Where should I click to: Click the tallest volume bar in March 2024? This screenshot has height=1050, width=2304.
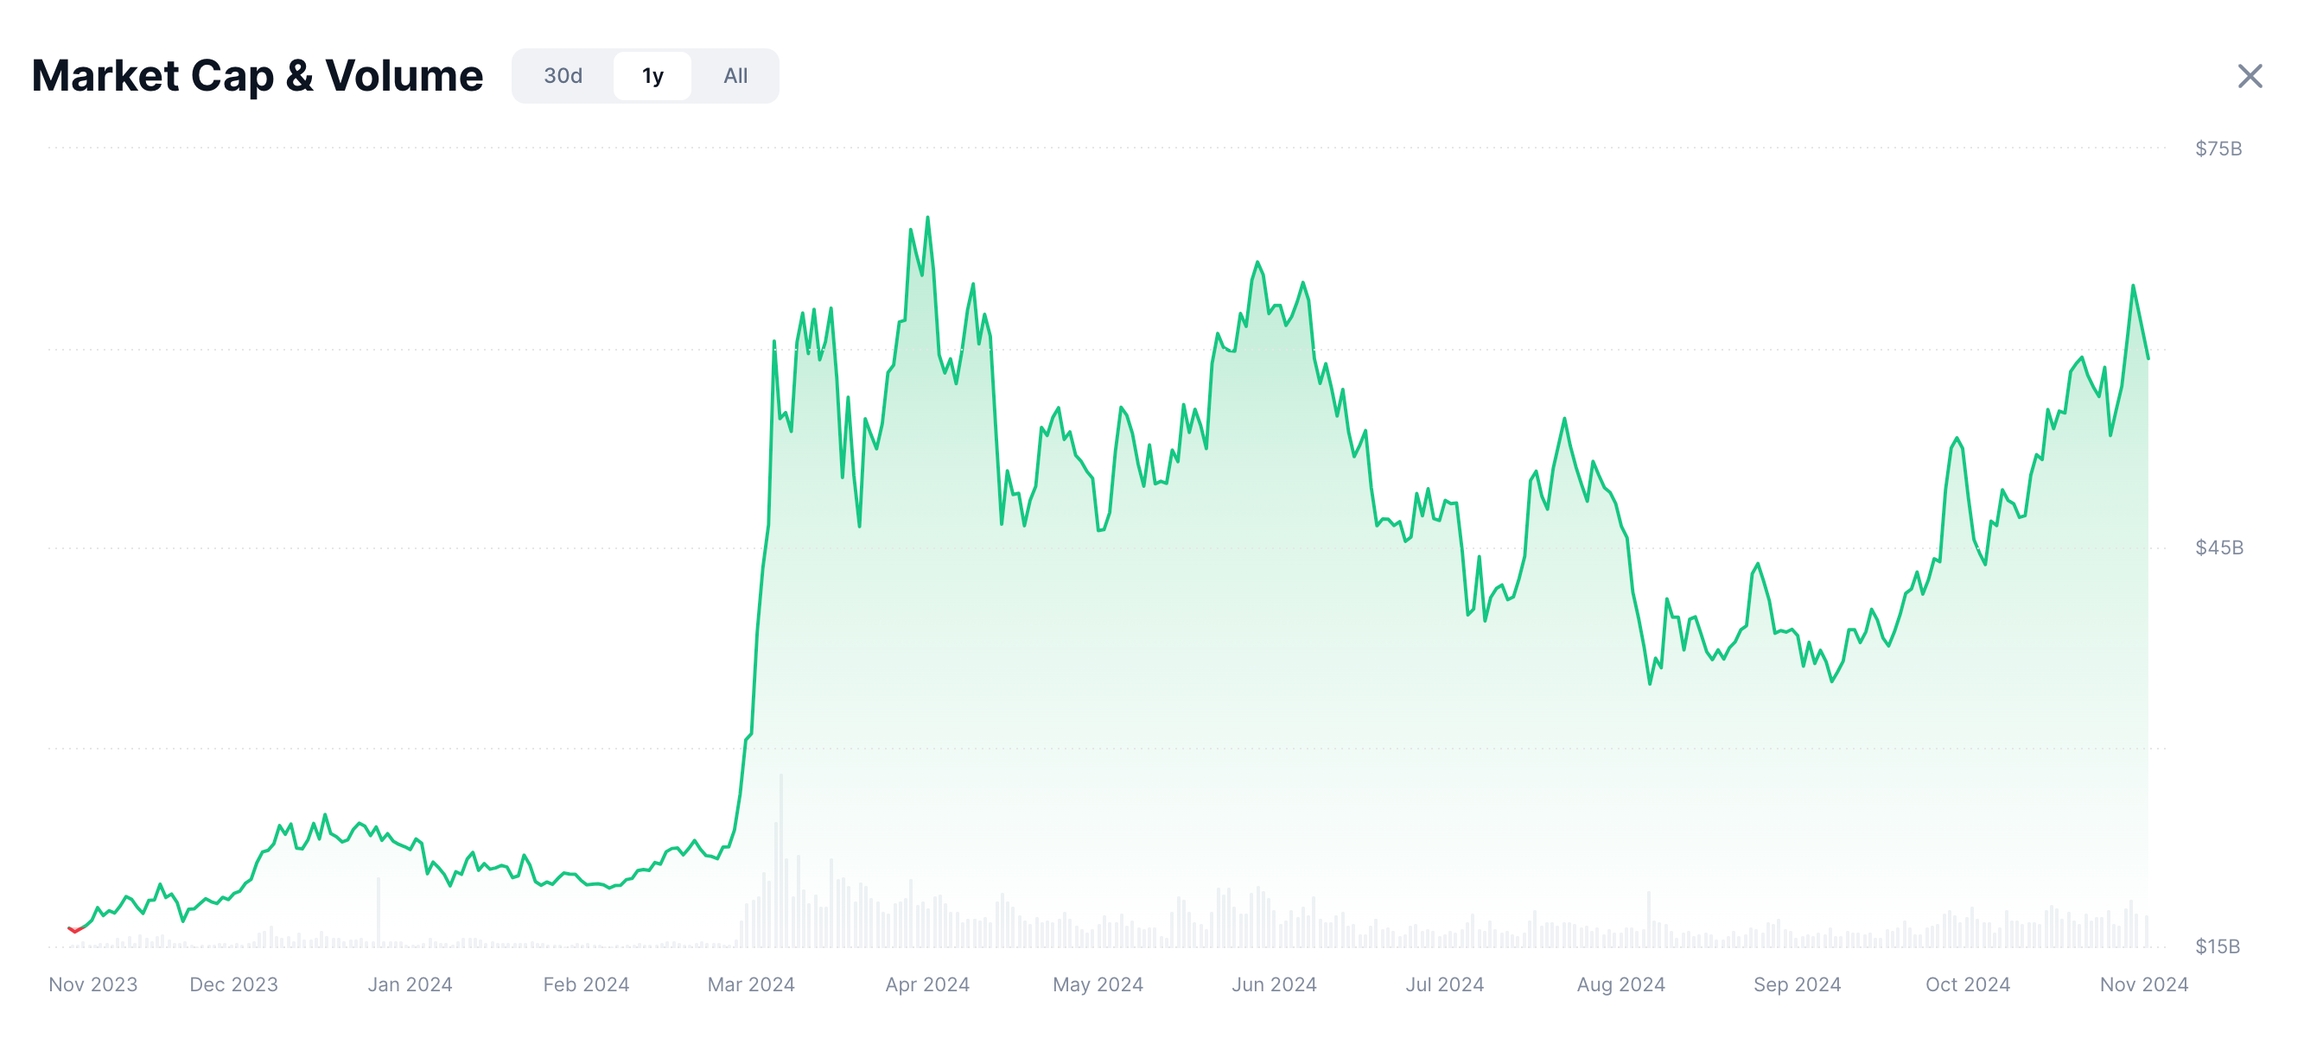click(781, 860)
